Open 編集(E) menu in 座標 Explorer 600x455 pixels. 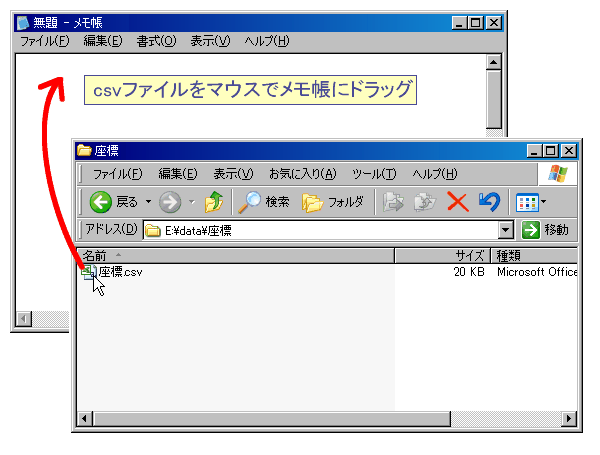click(x=178, y=174)
